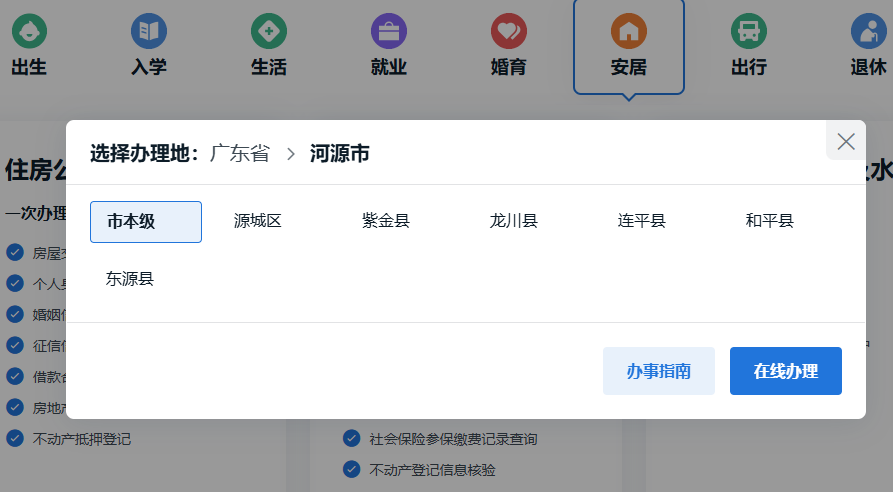The height and width of the screenshot is (492, 893).
Task: Select 源城区 district option
Action: click(257, 221)
